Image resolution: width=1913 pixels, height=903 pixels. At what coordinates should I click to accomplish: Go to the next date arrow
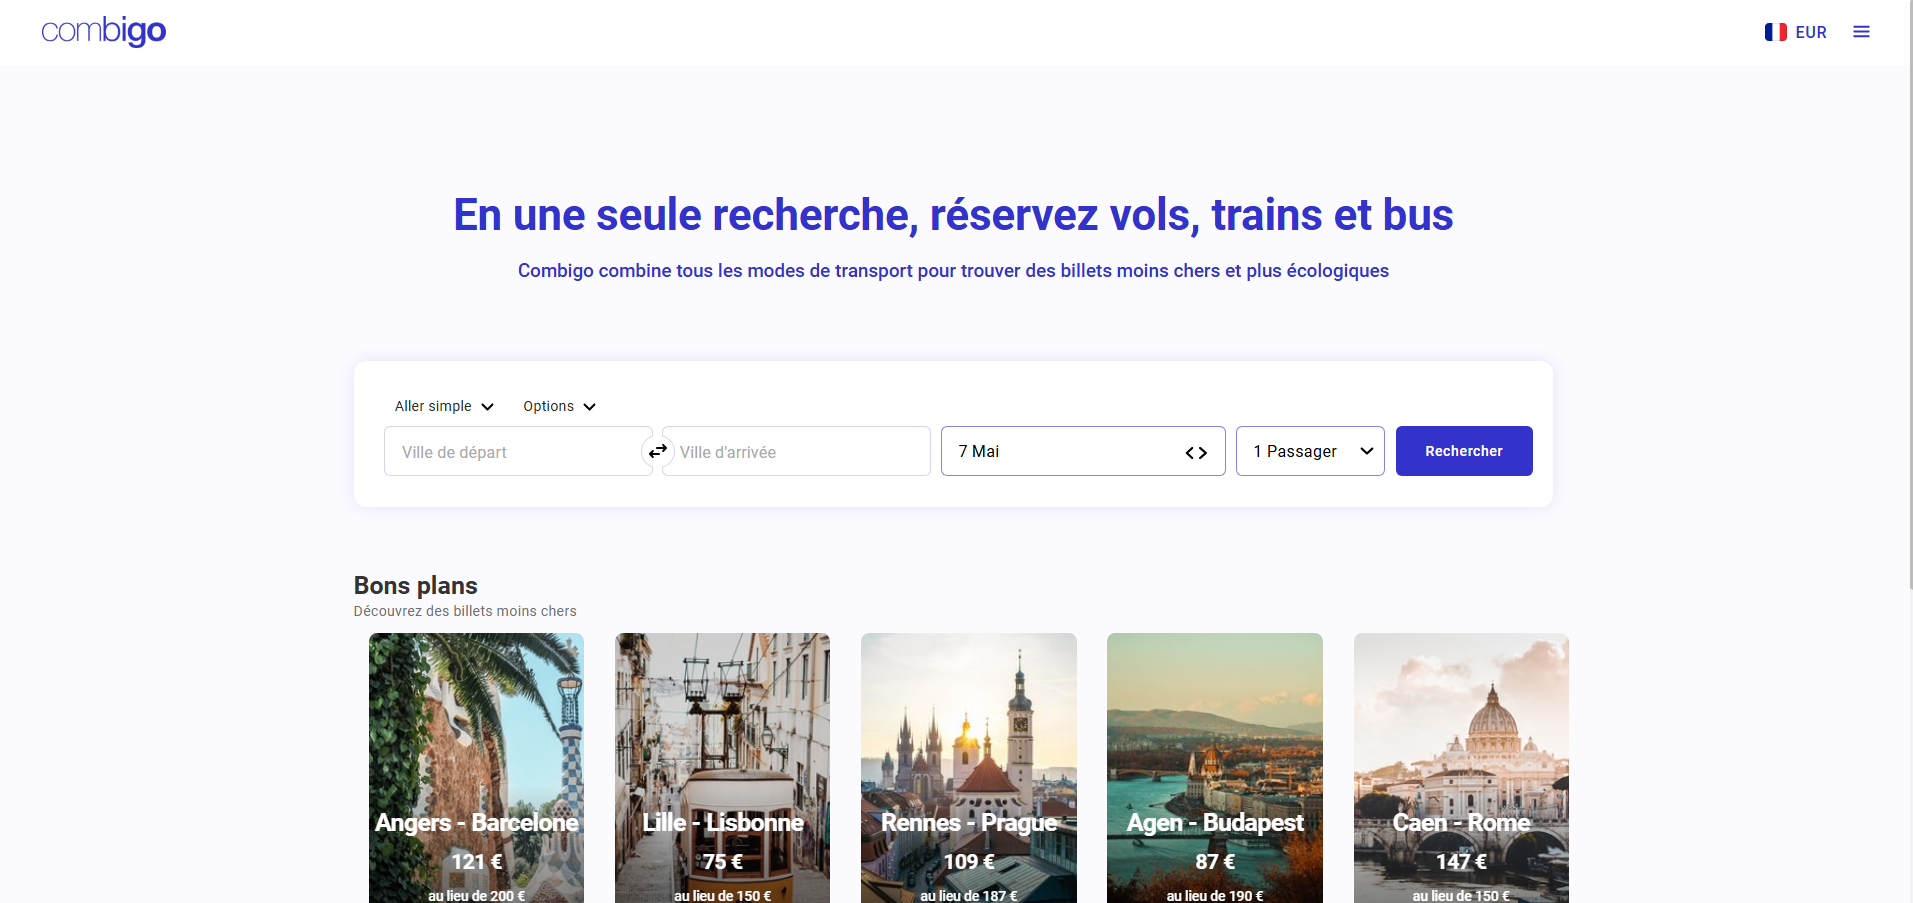pos(1203,453)
